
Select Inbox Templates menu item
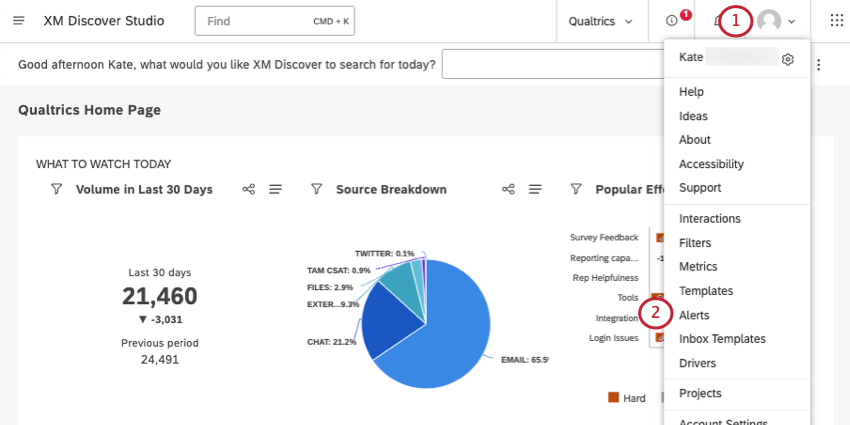pos(722,339)
